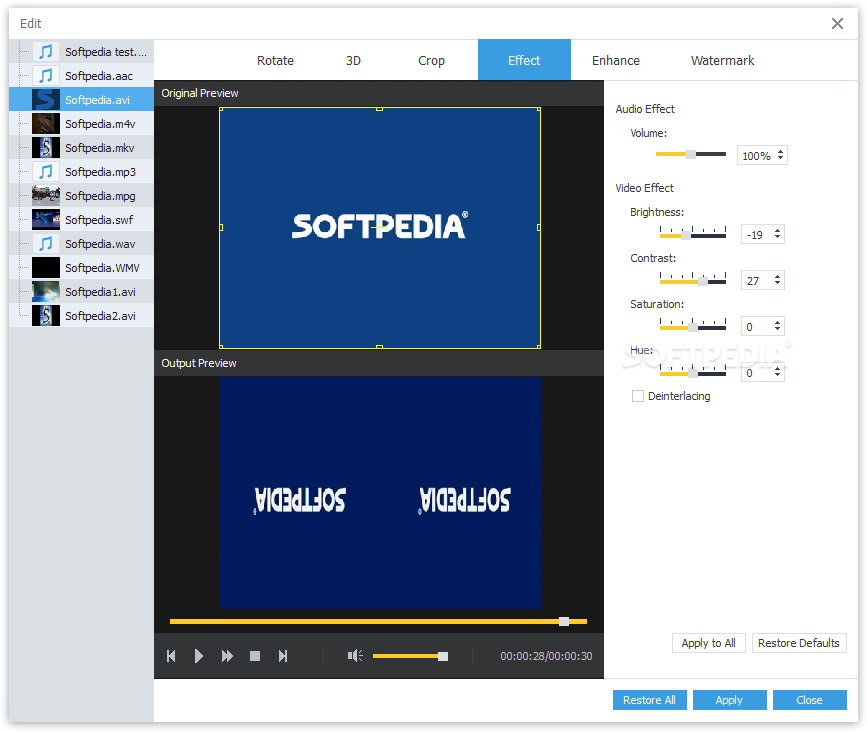
Task: Play the video preview
Action: pyautogui.click(x=199, y=656)
